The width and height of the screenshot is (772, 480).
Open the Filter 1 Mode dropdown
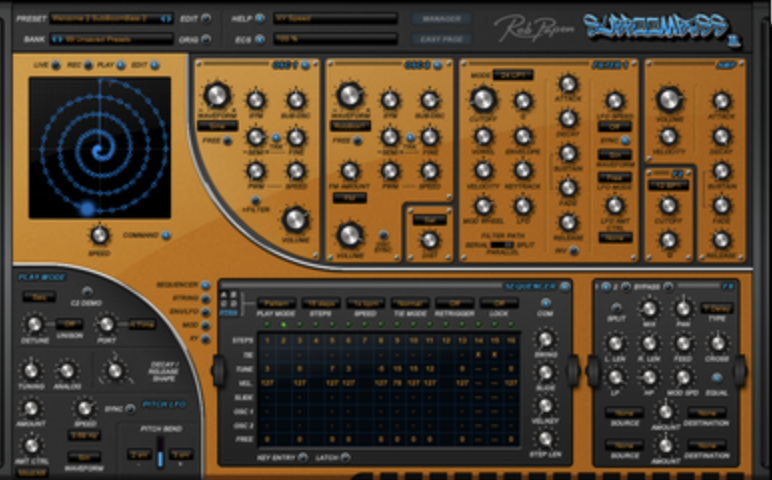point(513,75)
